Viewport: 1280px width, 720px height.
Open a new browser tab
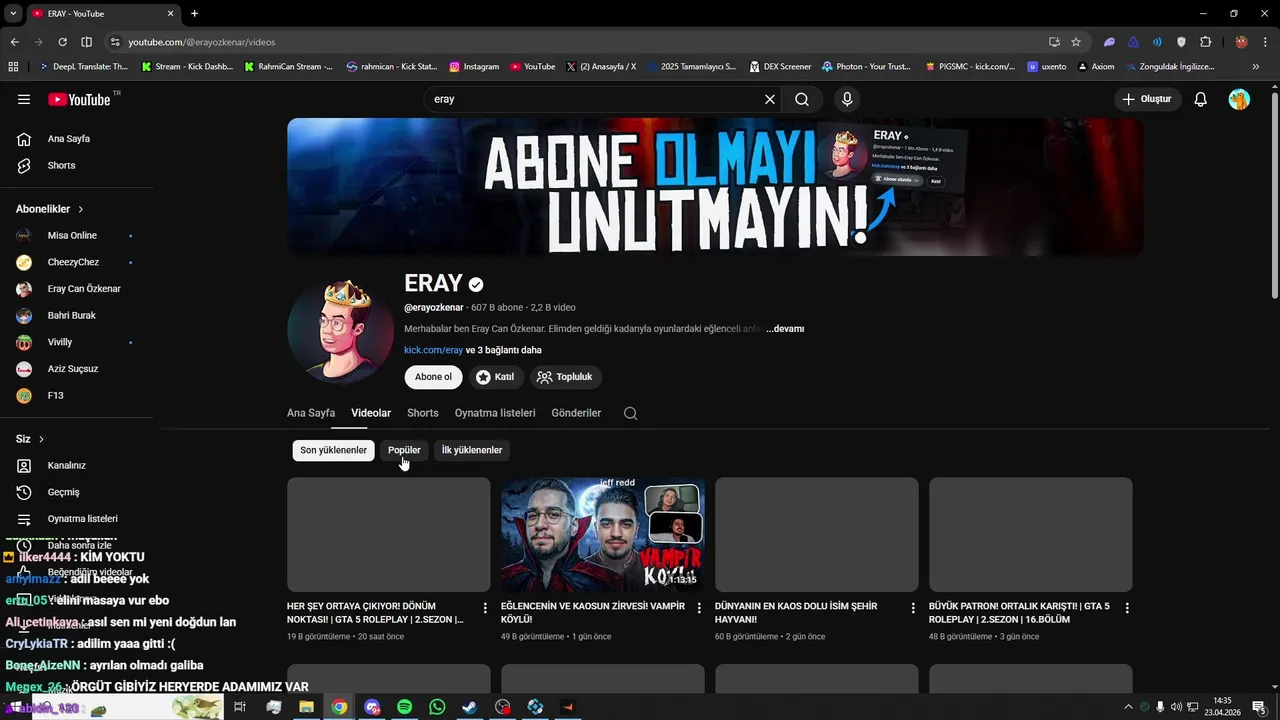pos(194,13)
